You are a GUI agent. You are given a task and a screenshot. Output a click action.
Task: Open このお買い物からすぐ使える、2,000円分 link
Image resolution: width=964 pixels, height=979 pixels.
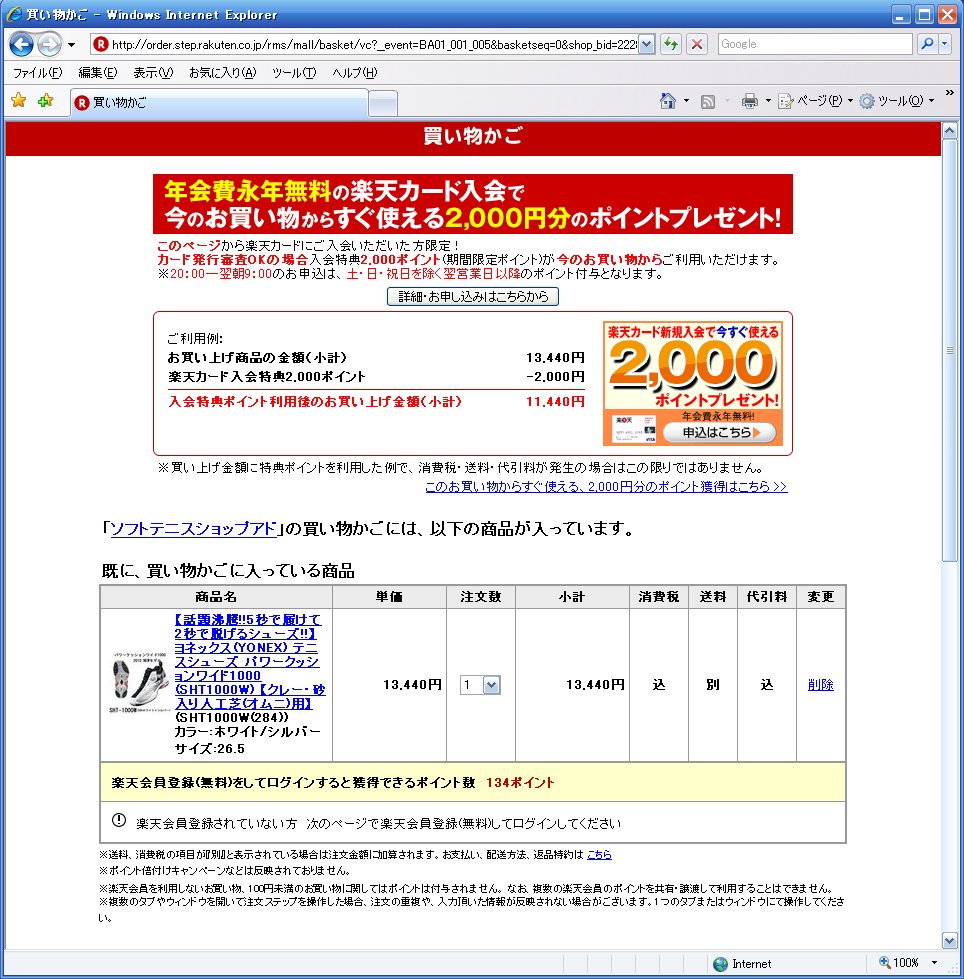pos(606,486)
